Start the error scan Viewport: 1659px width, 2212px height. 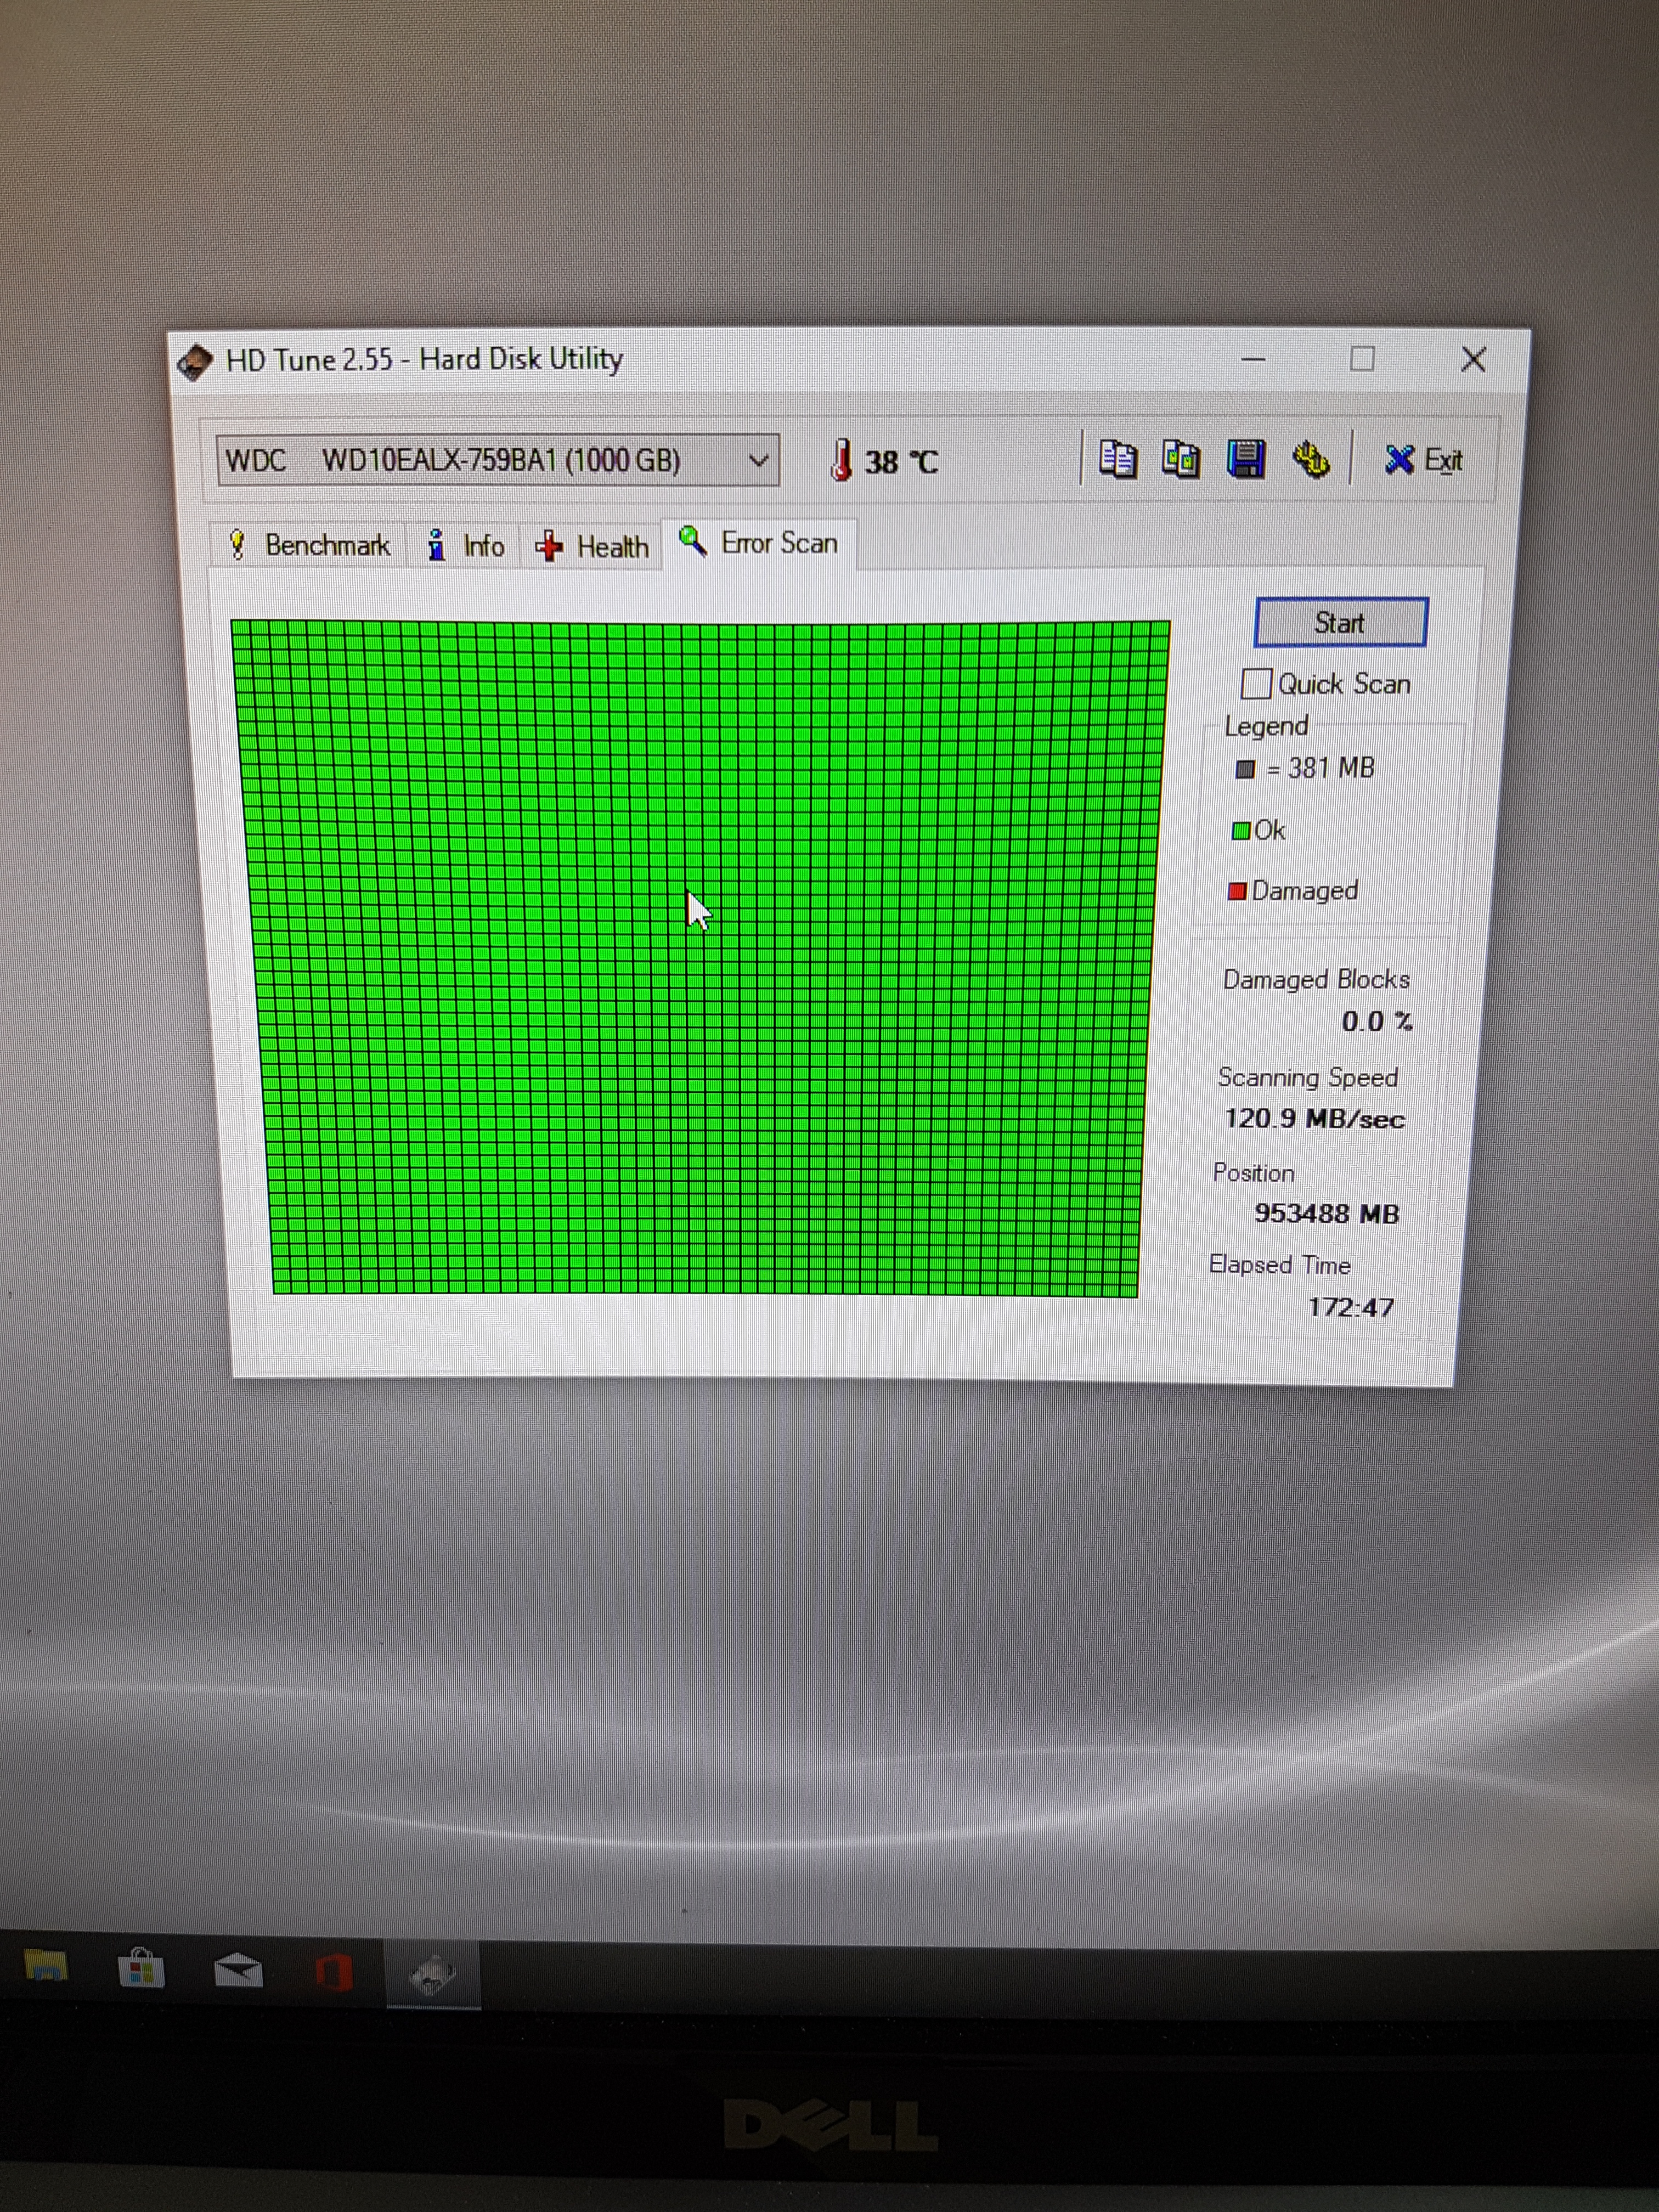click(x=1340, y=623)
